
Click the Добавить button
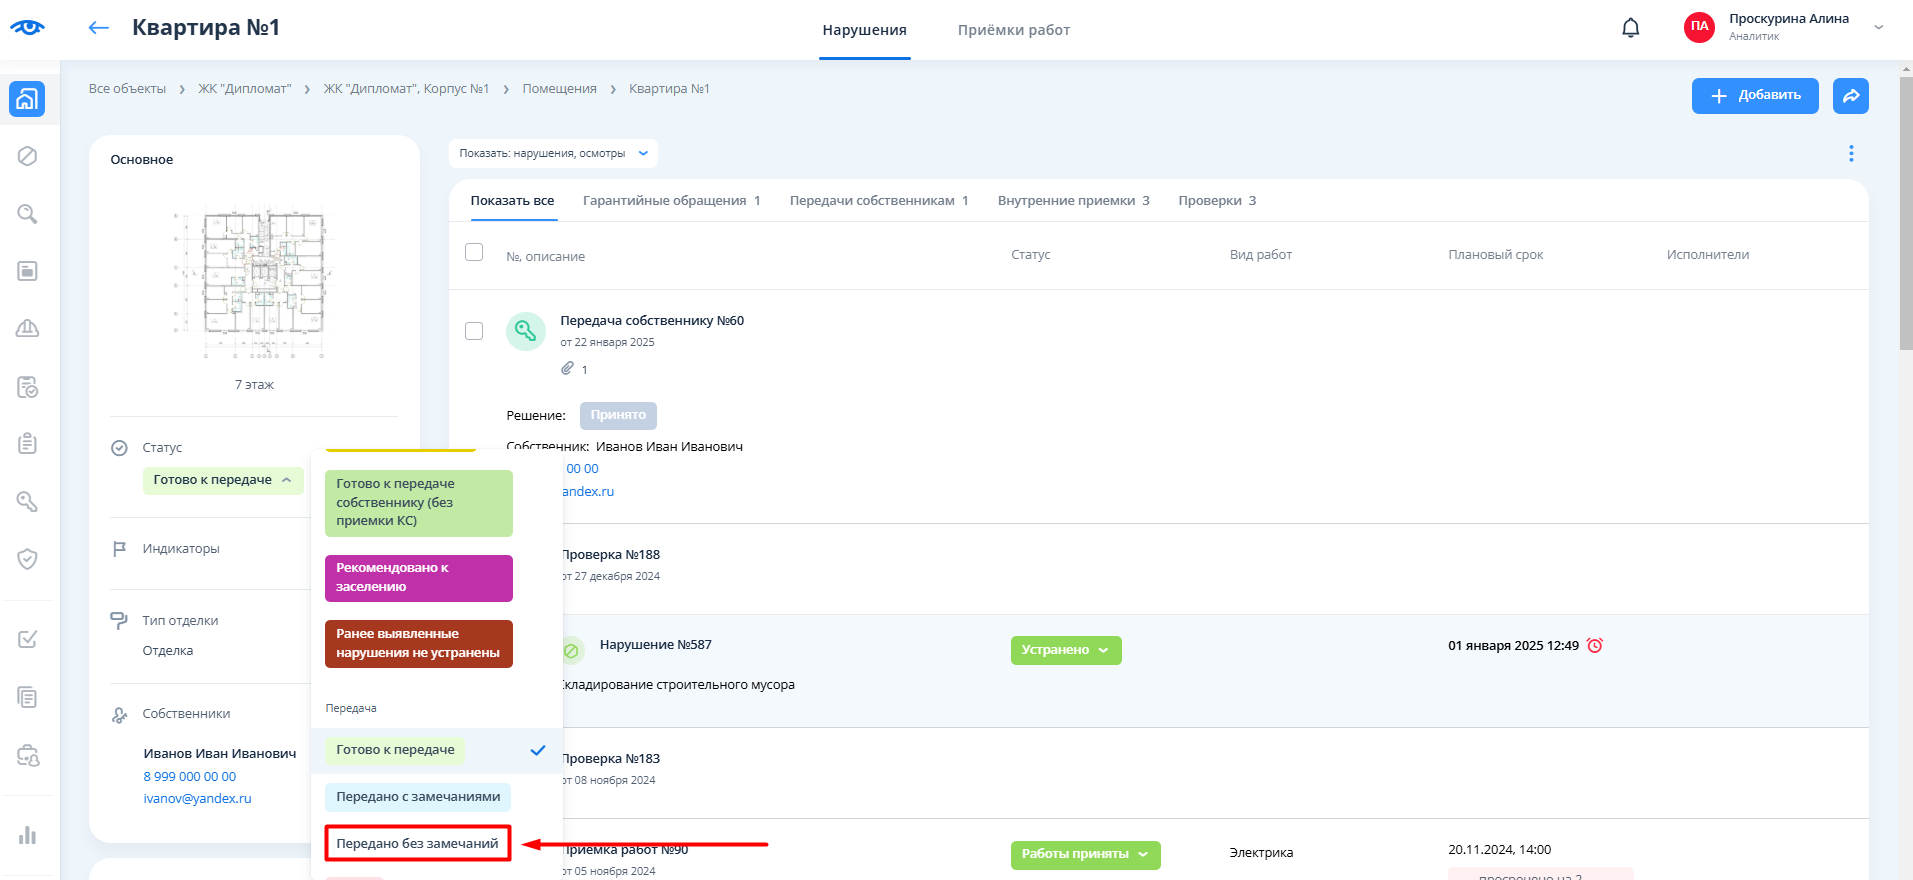coord(1754,96)
